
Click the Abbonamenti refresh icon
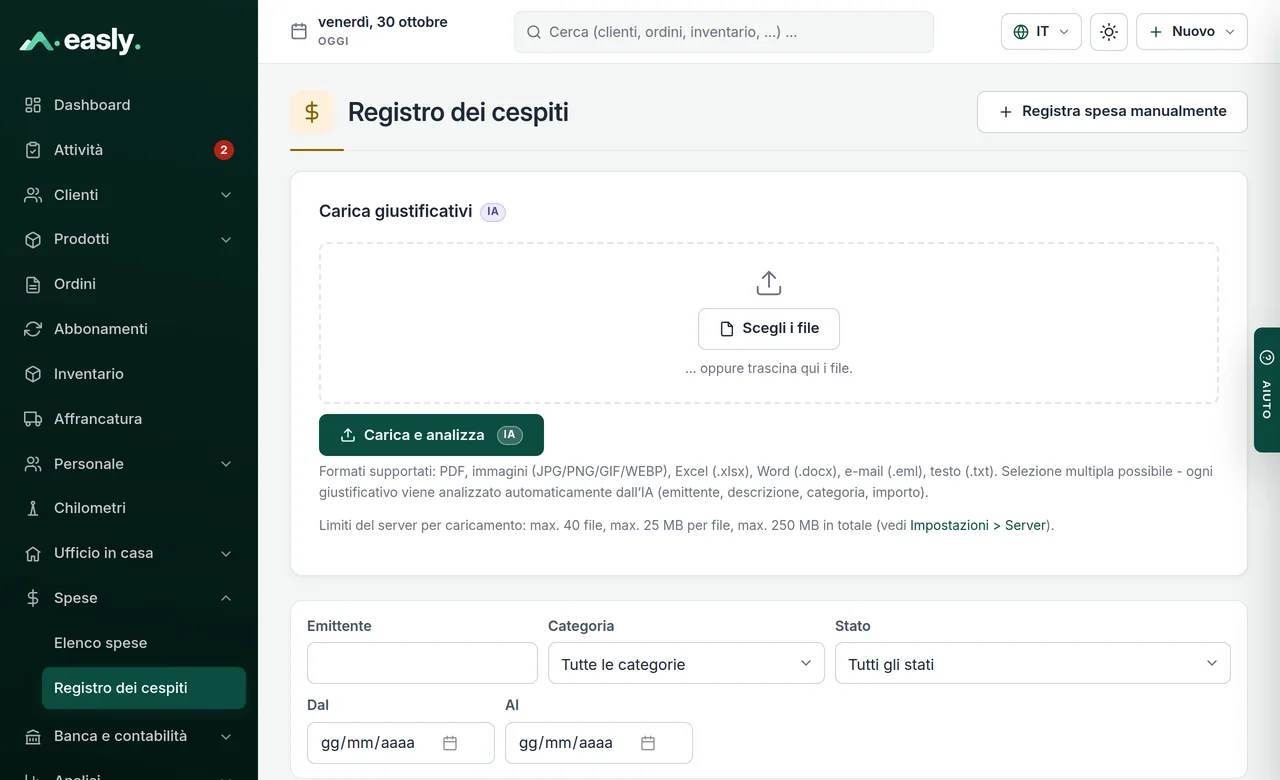tap(33, 329)
